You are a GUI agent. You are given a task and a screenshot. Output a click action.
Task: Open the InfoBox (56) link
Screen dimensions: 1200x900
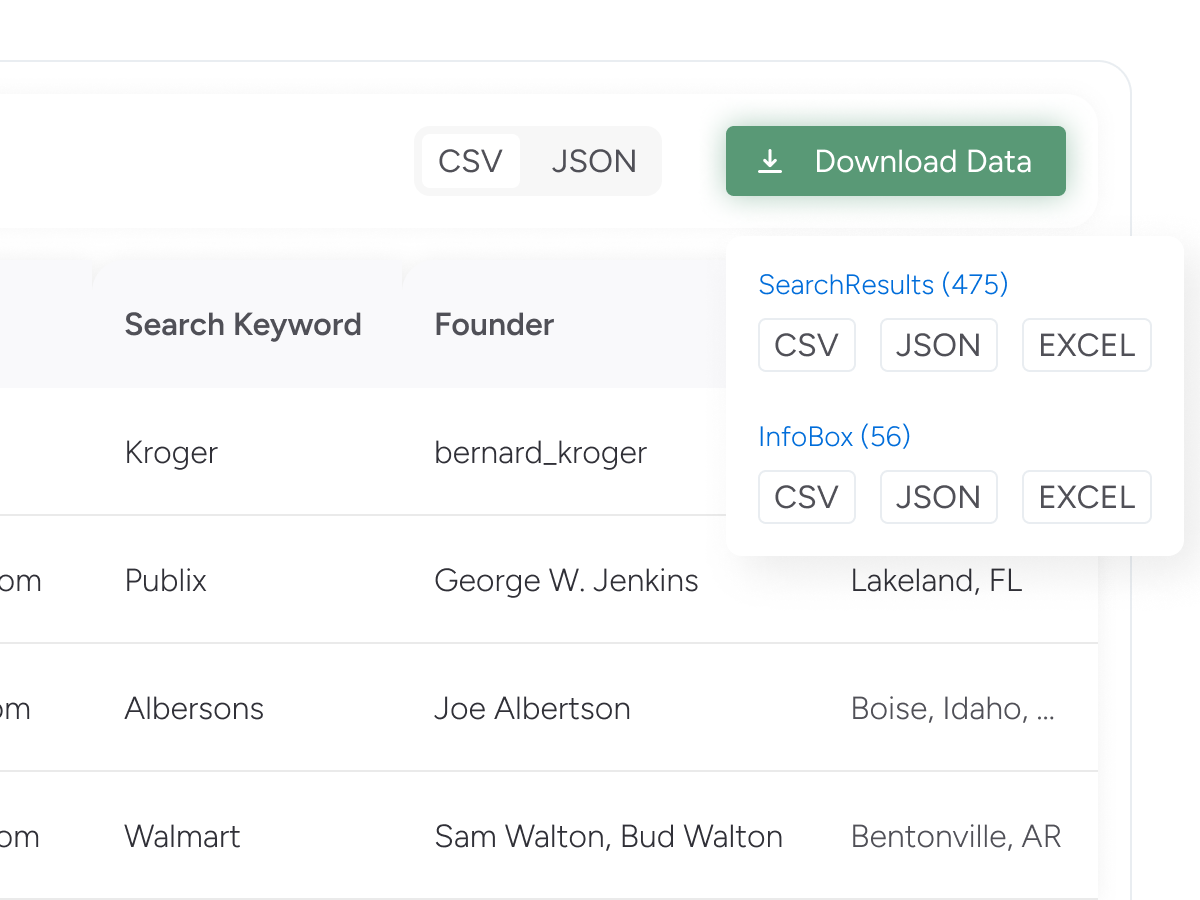click(834, 437)
